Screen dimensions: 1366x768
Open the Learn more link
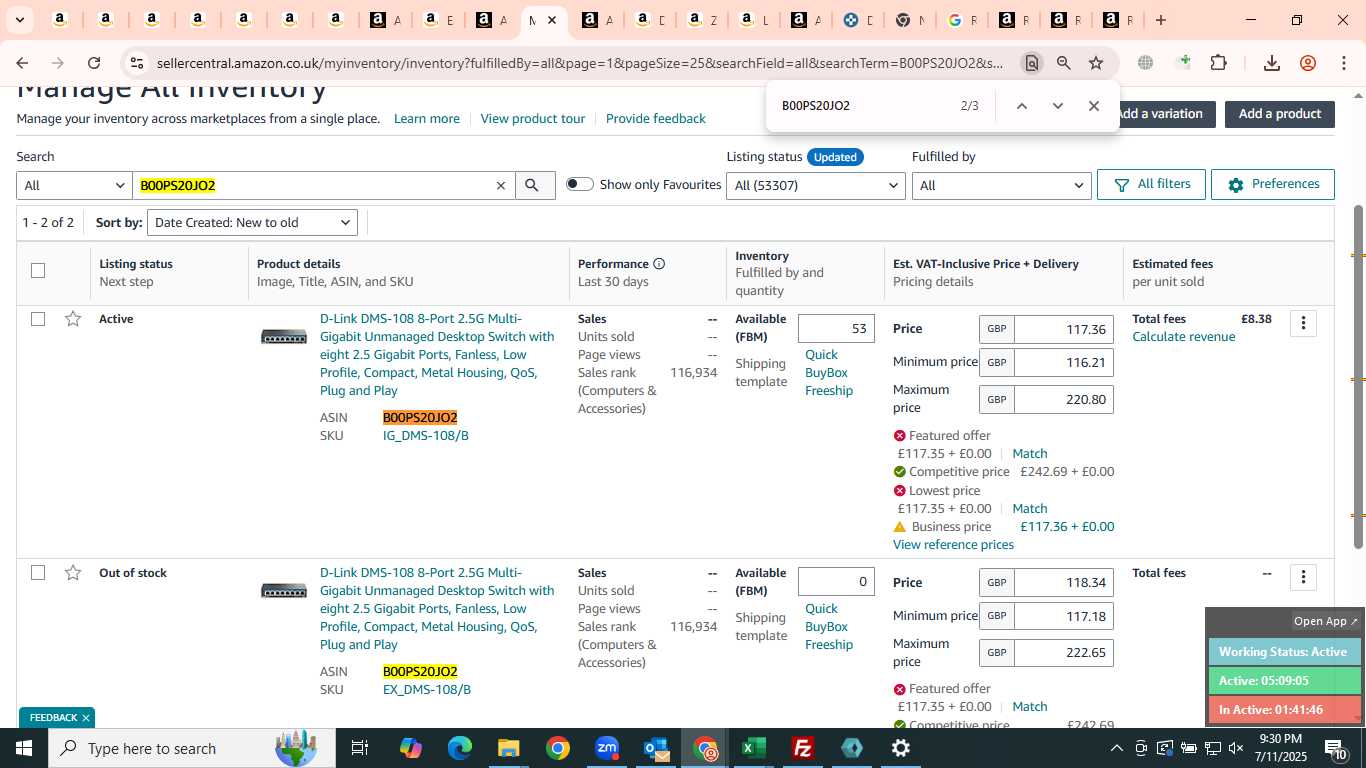[427, 118]
